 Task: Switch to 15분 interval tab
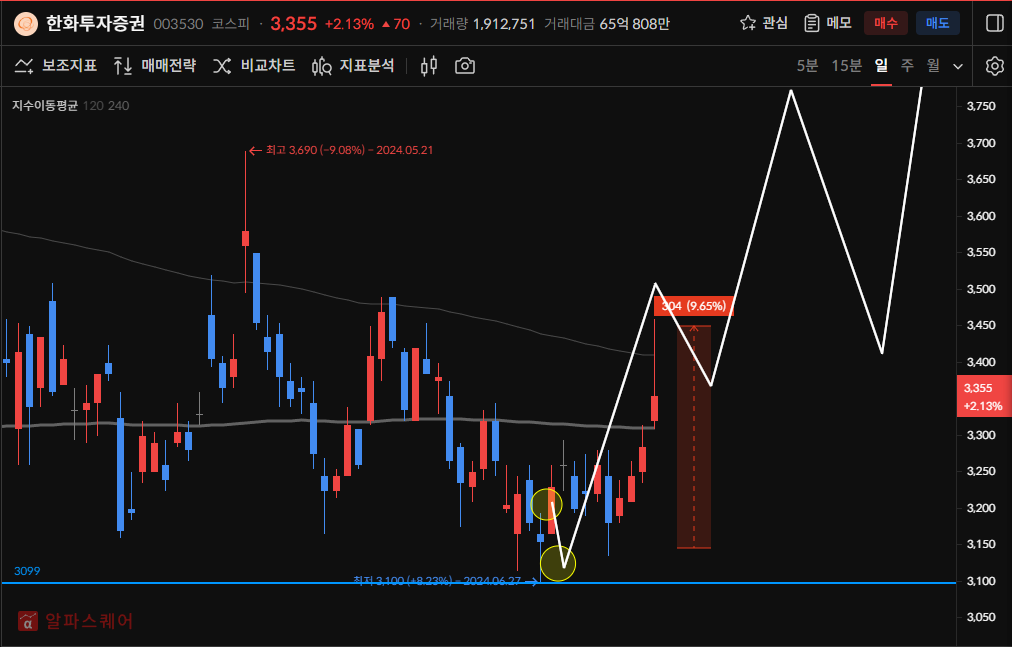tap(846, 66)
